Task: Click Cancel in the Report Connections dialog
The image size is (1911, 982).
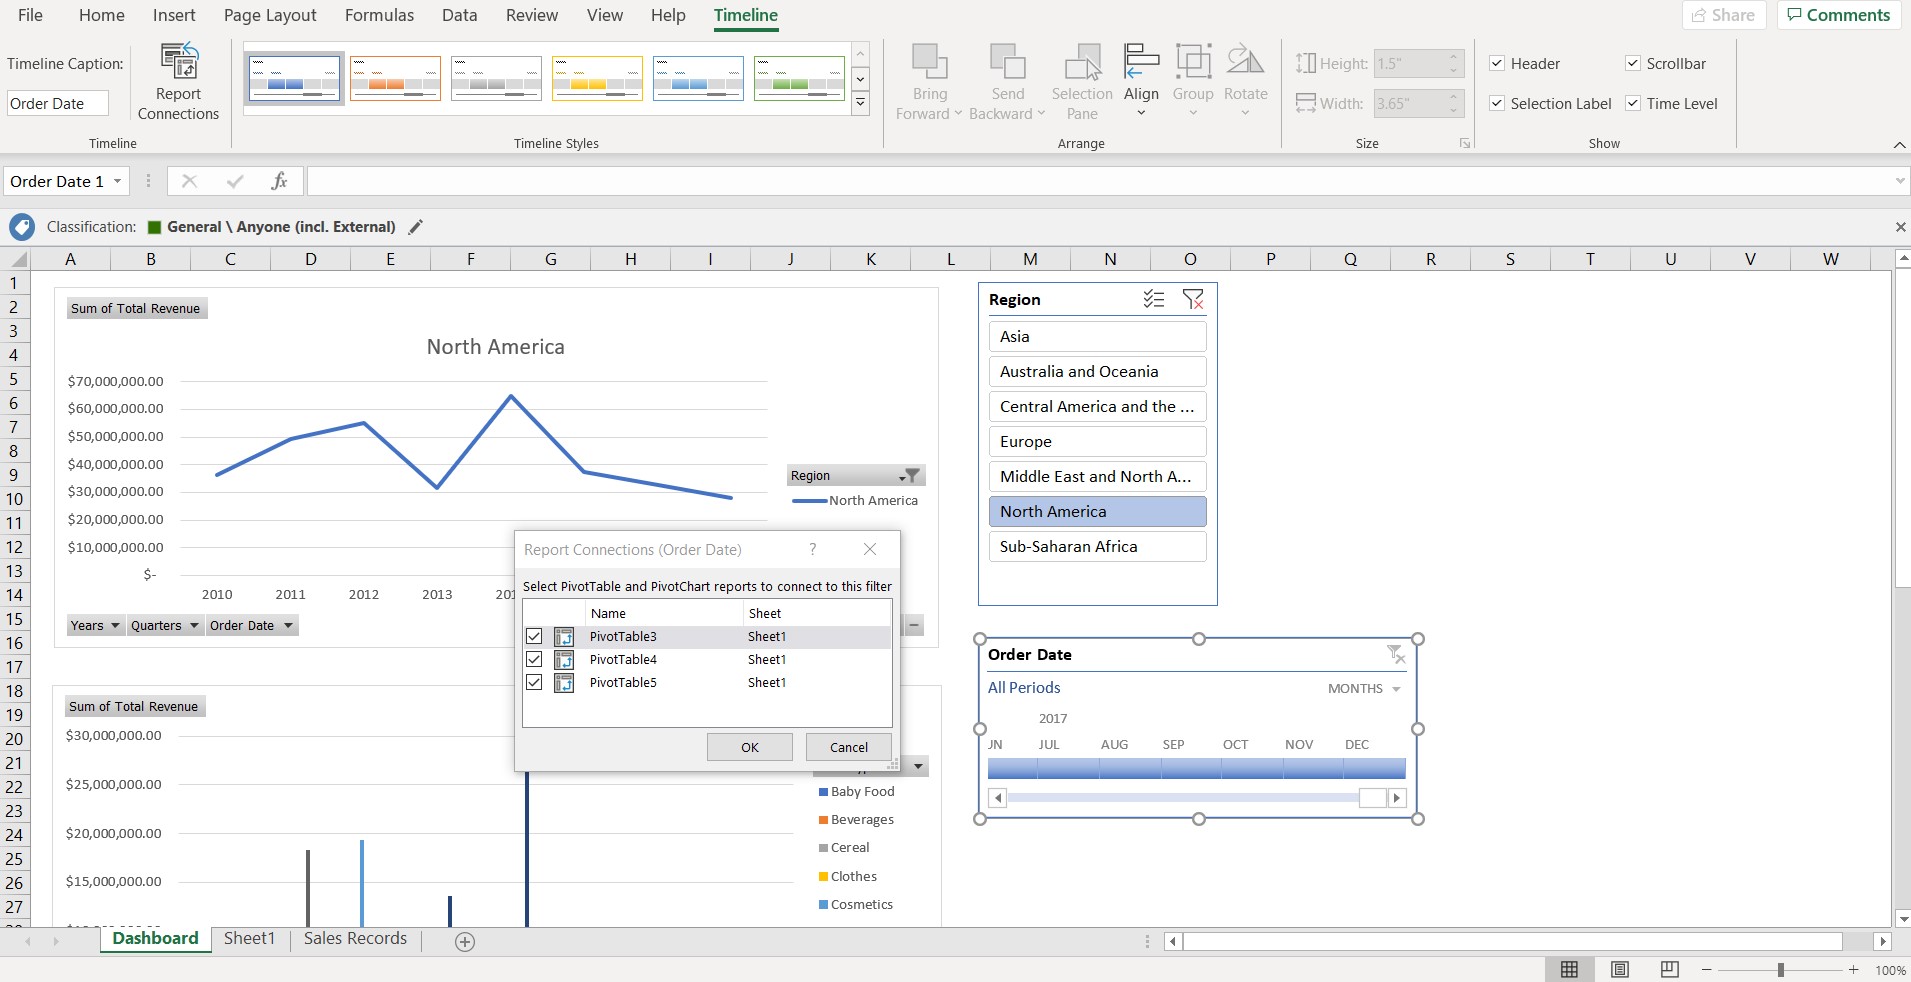Action: 848,746
